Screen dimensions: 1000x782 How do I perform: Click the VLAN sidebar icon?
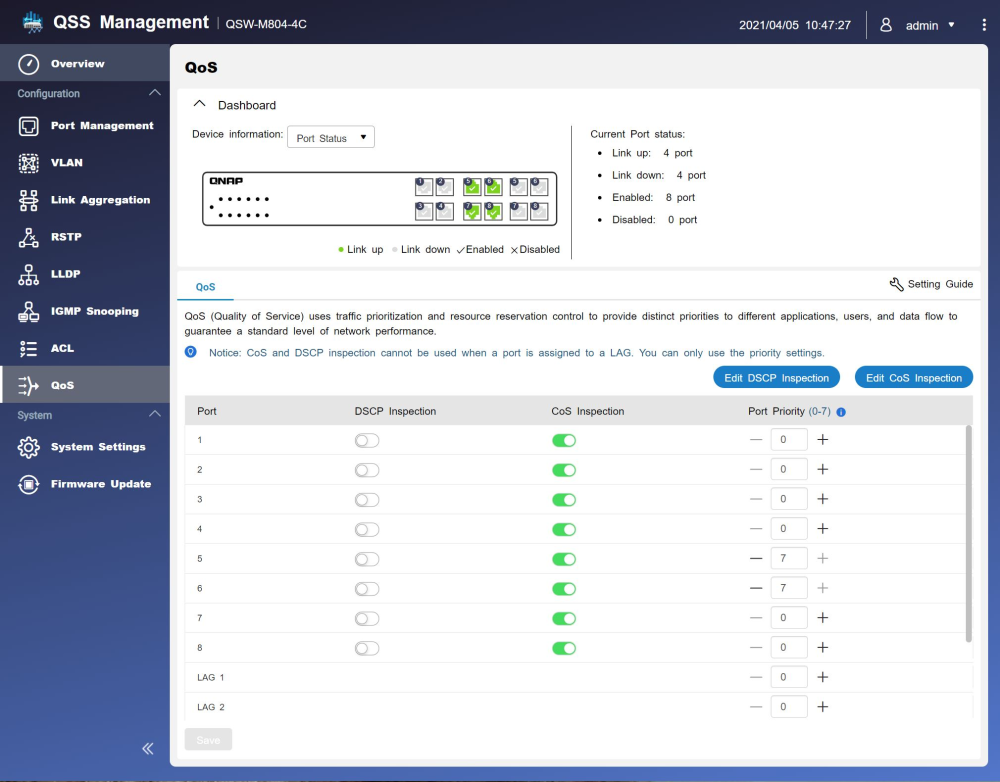pyautogui.click(x=29, y=163)
